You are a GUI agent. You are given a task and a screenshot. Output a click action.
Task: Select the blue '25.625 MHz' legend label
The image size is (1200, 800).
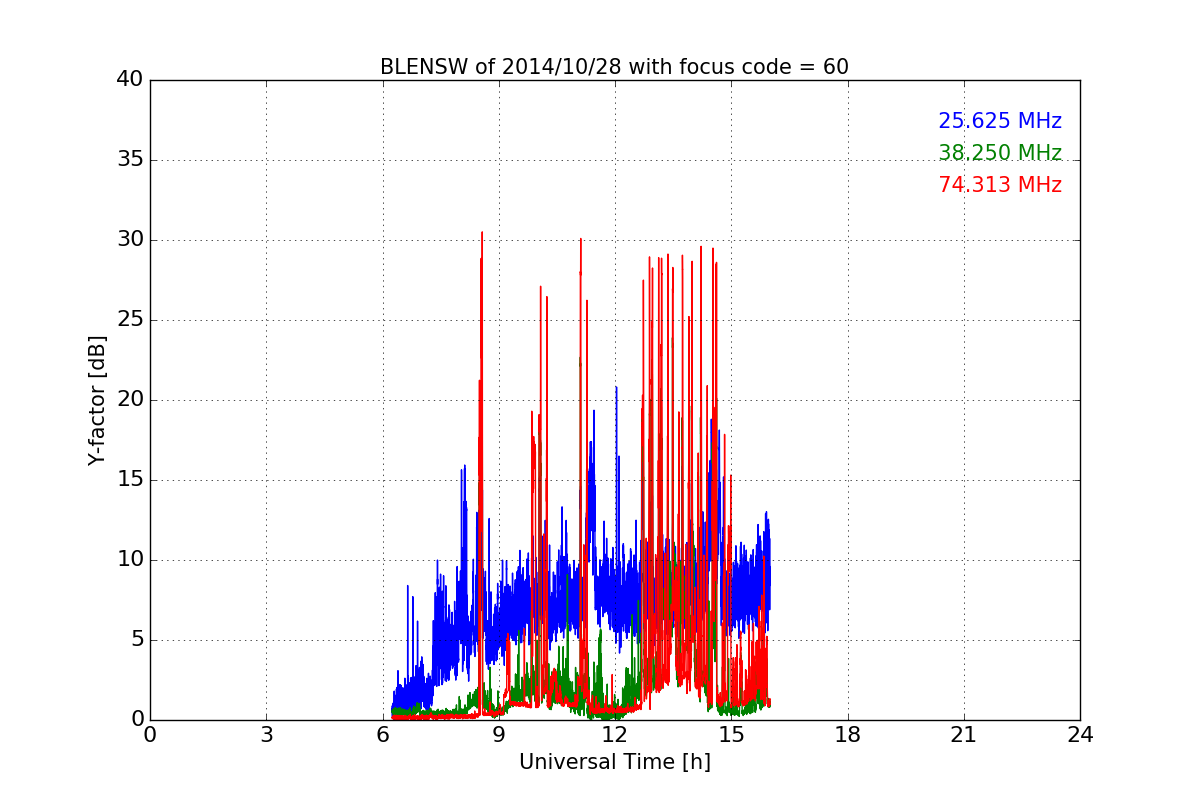tap(1000, 121)
